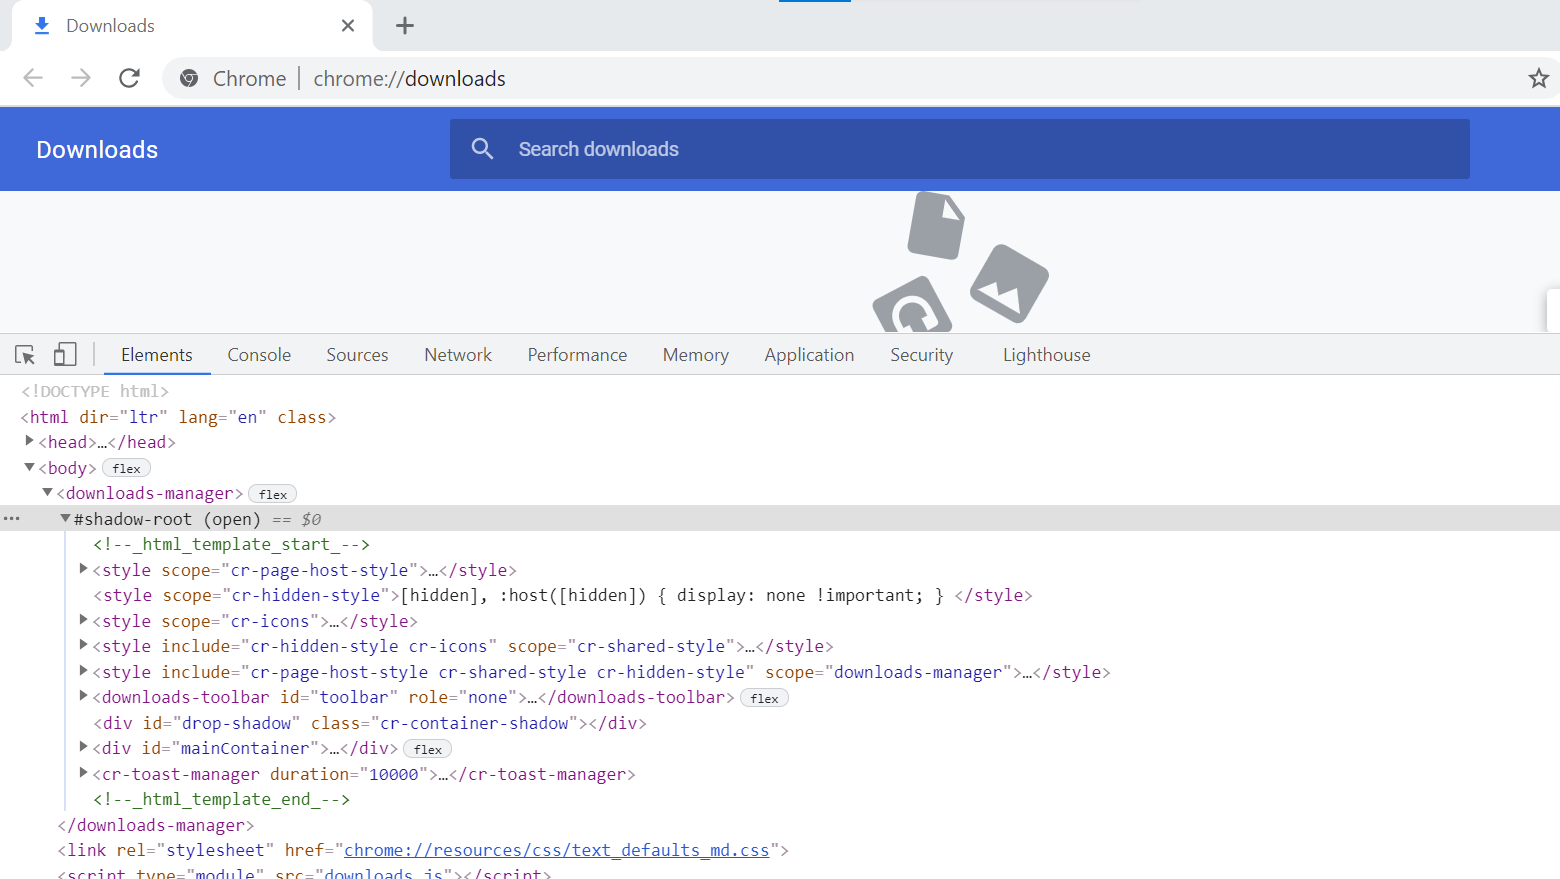
Task: Collapse the body element
Action: (29, 467)
